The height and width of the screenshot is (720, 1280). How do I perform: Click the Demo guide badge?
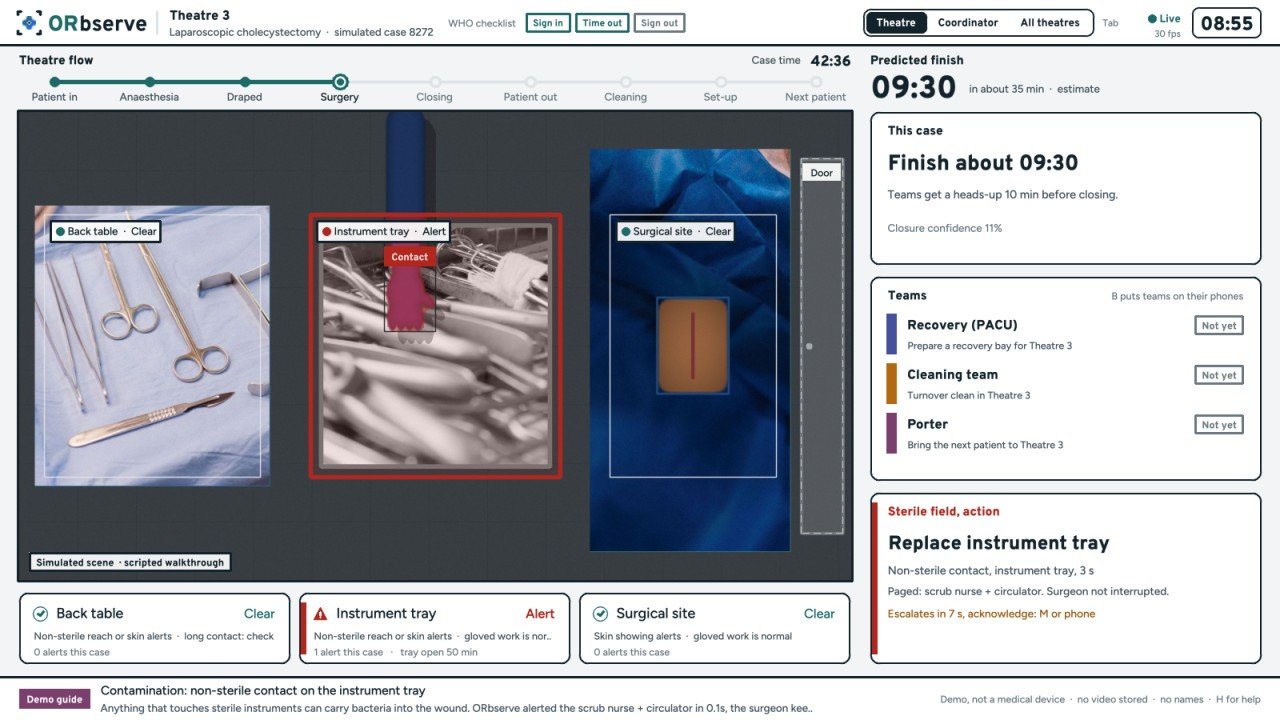tap(55, 699)
